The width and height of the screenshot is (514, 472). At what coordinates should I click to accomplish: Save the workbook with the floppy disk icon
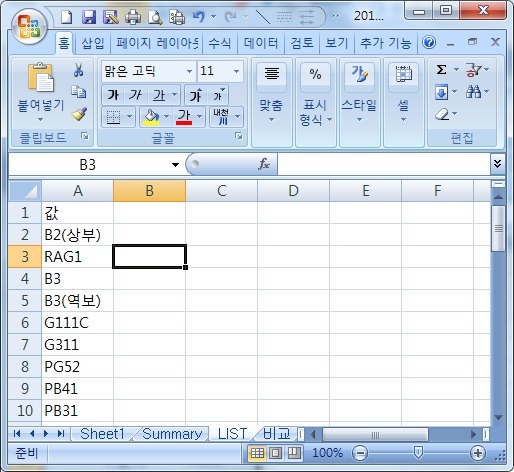point(89,17)
